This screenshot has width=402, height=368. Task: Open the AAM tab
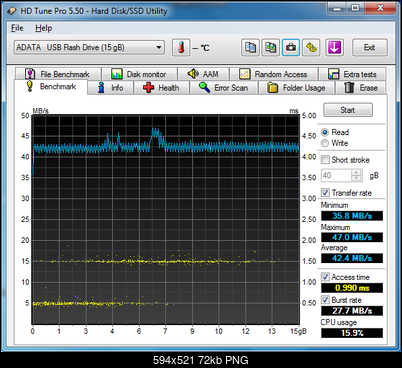coord(203,74)
